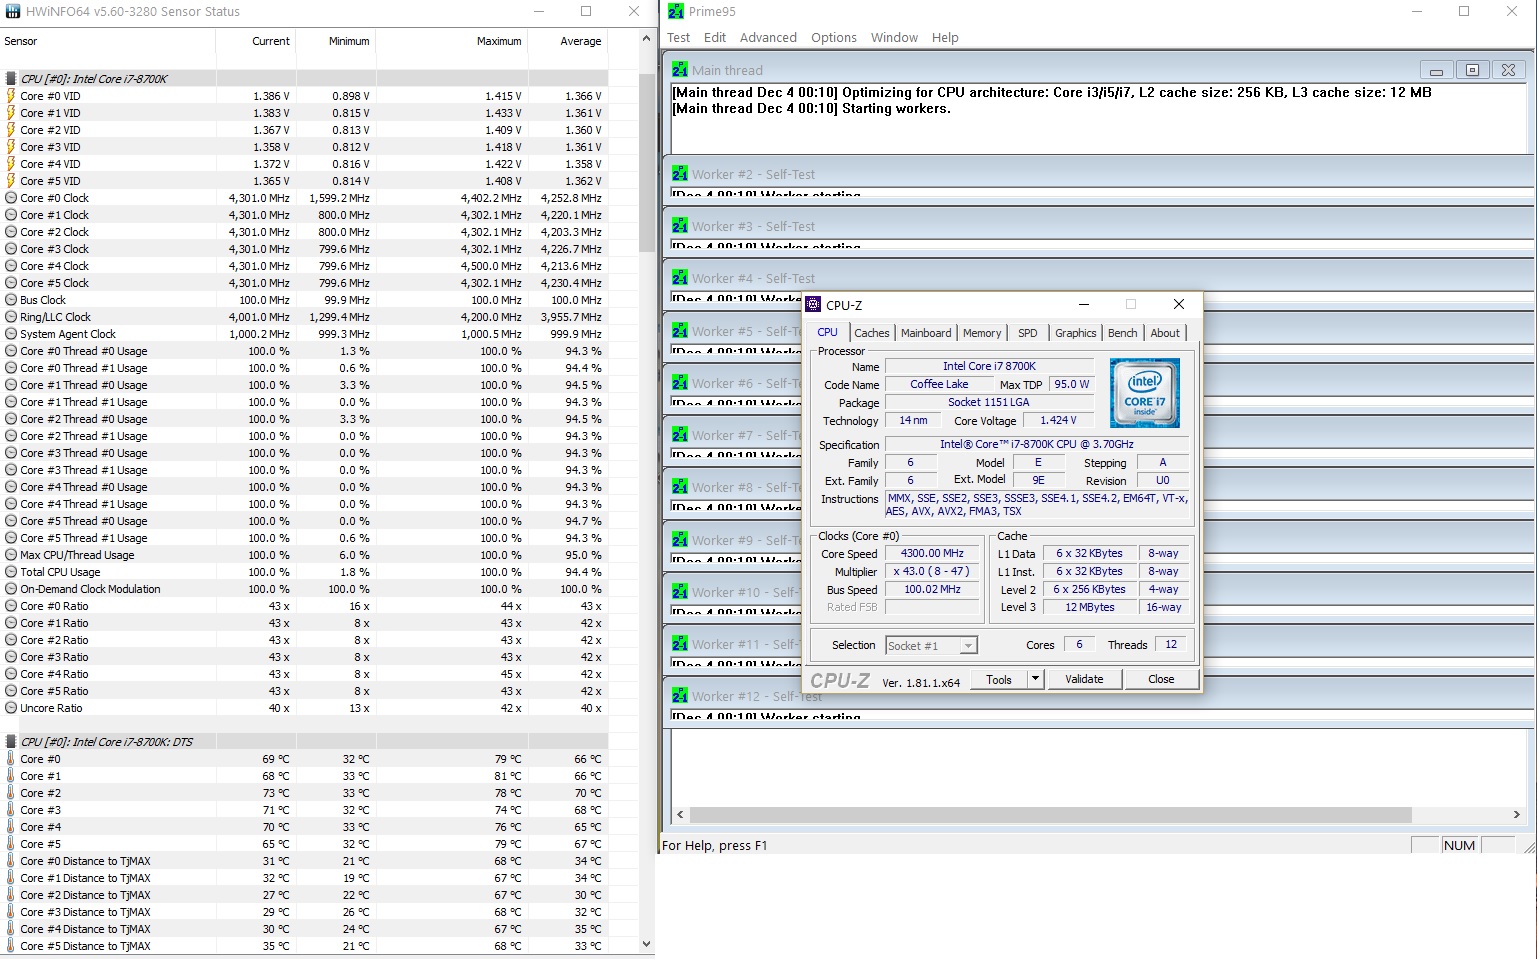Click the Prime95 icon on Worker #2 window
Viewport: 1537px width, 959px height.
[x=680, y=174]
